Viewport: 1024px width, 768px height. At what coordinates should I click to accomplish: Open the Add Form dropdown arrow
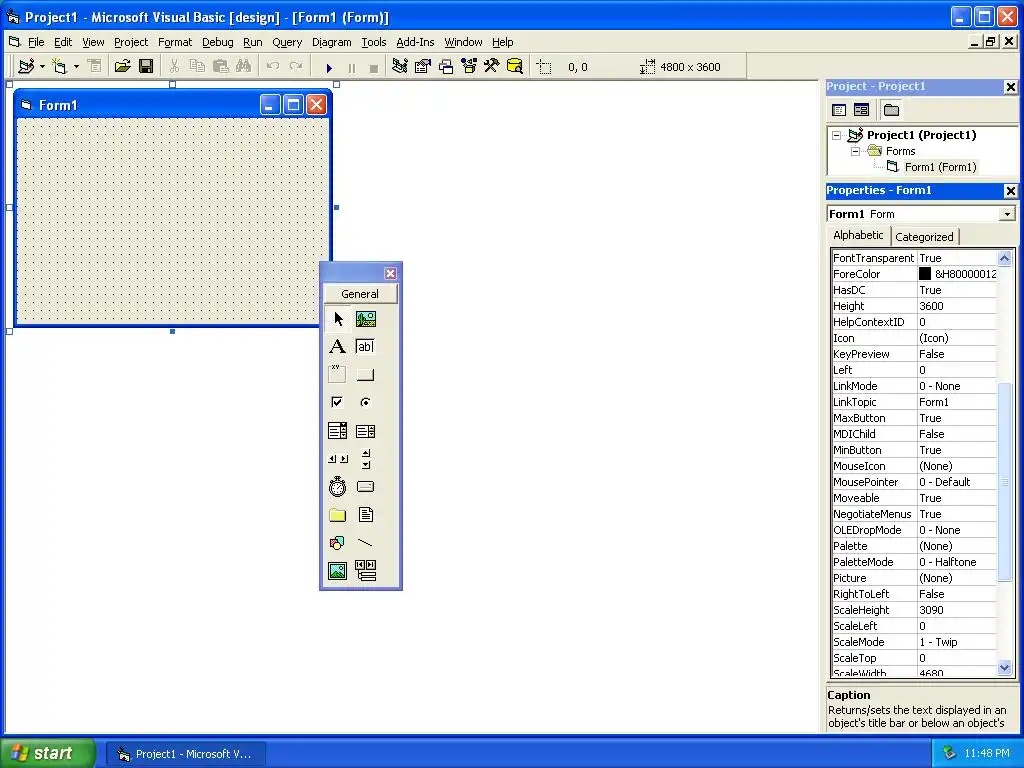(76, 66)
